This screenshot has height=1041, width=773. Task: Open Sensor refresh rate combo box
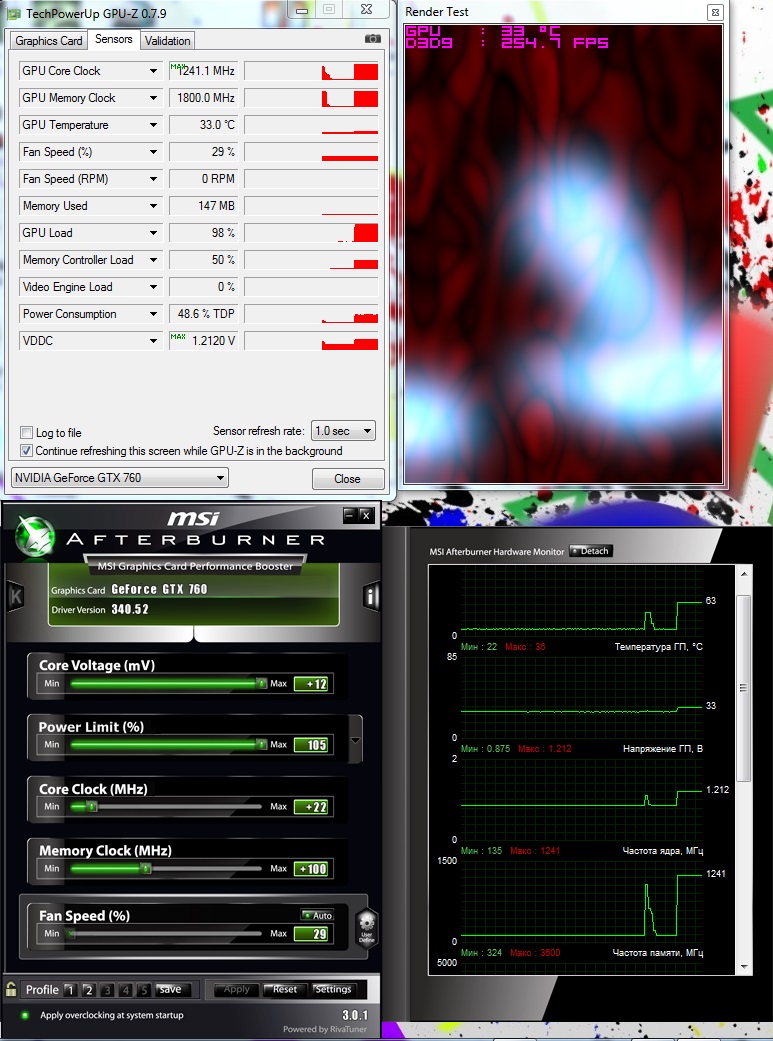(343, 431)
